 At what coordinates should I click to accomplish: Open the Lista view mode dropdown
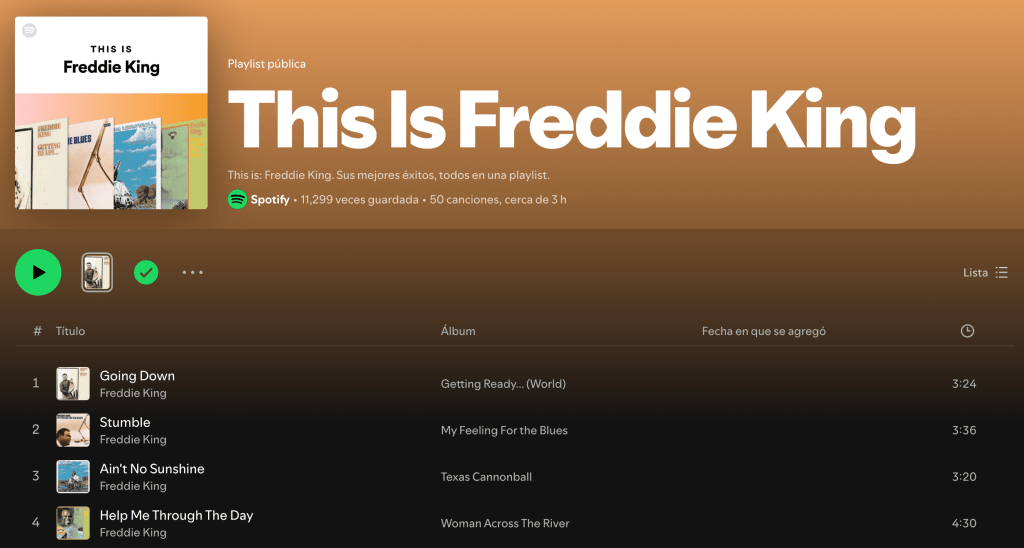click(x=985, y=272)
